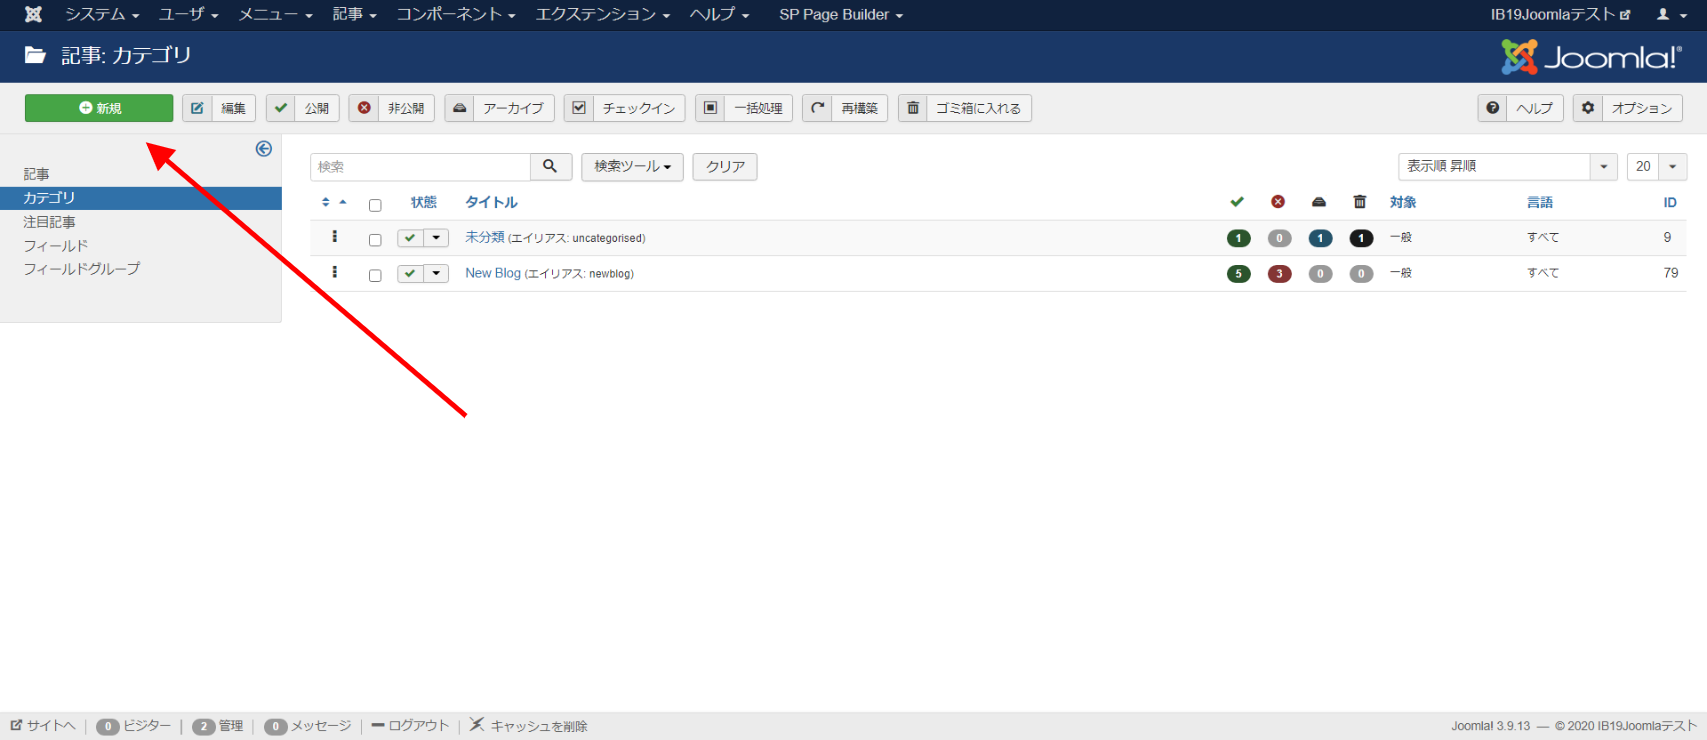Sort by the archived tray column header
The width and height of the screenshot is (1707, 740).
point(1319,202)
